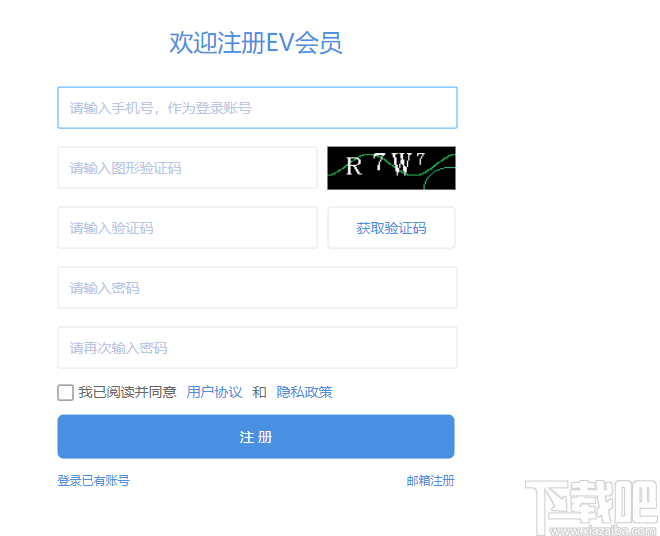Click the SMS verification code field

187,228
